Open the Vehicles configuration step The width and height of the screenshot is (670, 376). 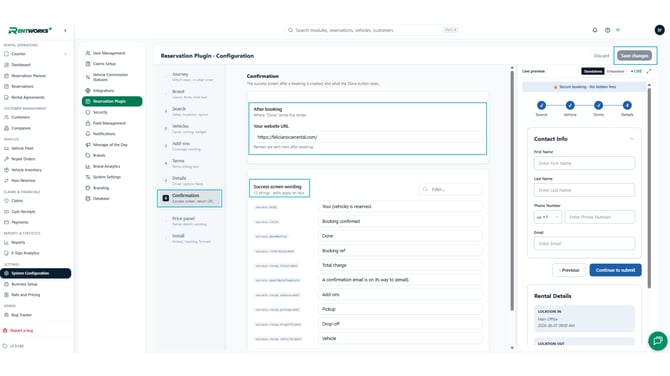pyautogui.click(x=190, y=129)
